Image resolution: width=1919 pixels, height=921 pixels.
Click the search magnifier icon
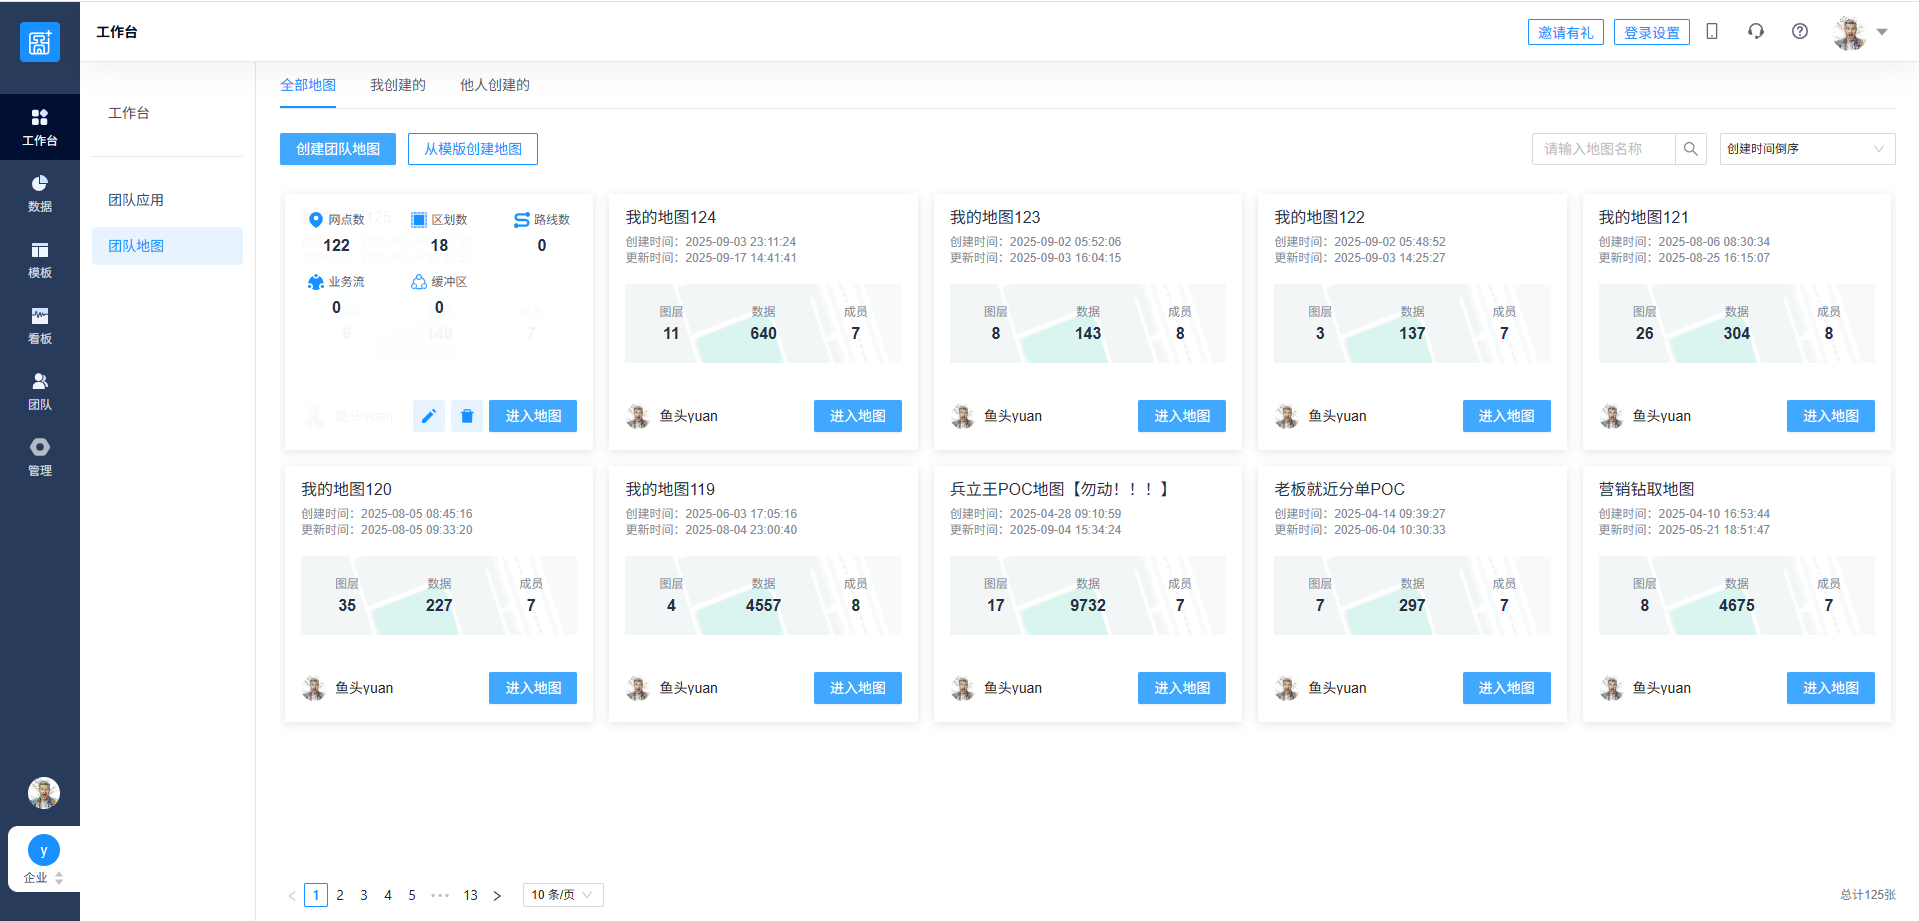click(x=1690, y=149)
